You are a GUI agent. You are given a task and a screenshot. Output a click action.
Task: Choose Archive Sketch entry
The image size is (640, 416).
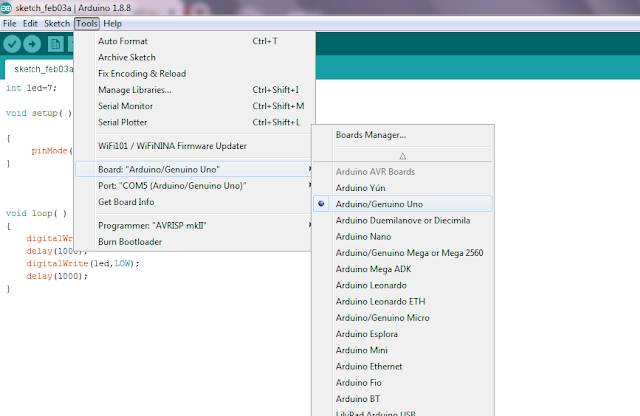tap(194, 57)
